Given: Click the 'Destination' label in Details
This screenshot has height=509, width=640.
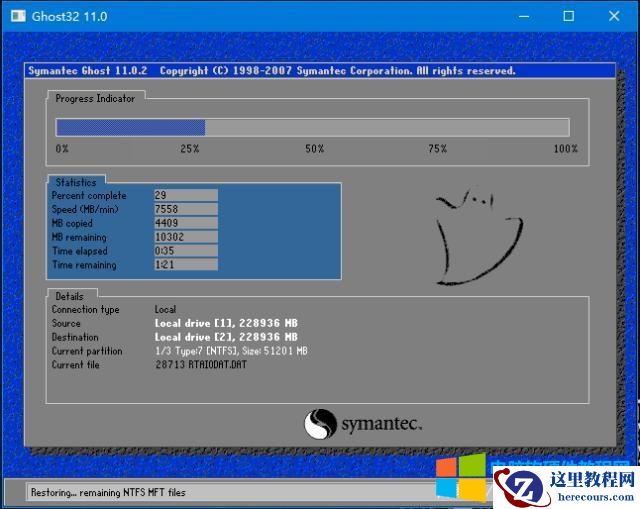Looking at the screenshot, I should click(x=75, y=337).
